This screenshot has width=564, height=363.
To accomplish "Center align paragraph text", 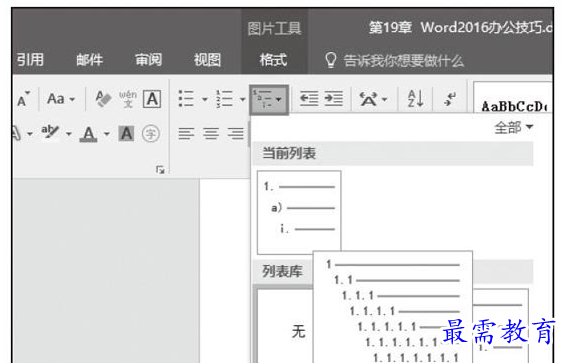I will pos(211,134).
